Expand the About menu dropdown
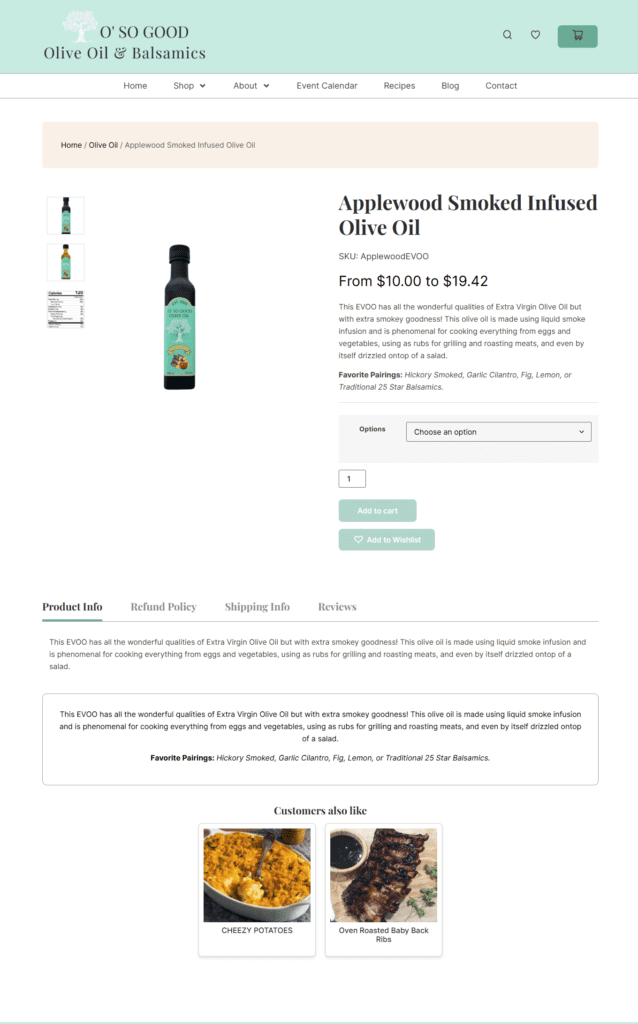Viewport: 638px width, 1024px height. [x=251, y=86]
